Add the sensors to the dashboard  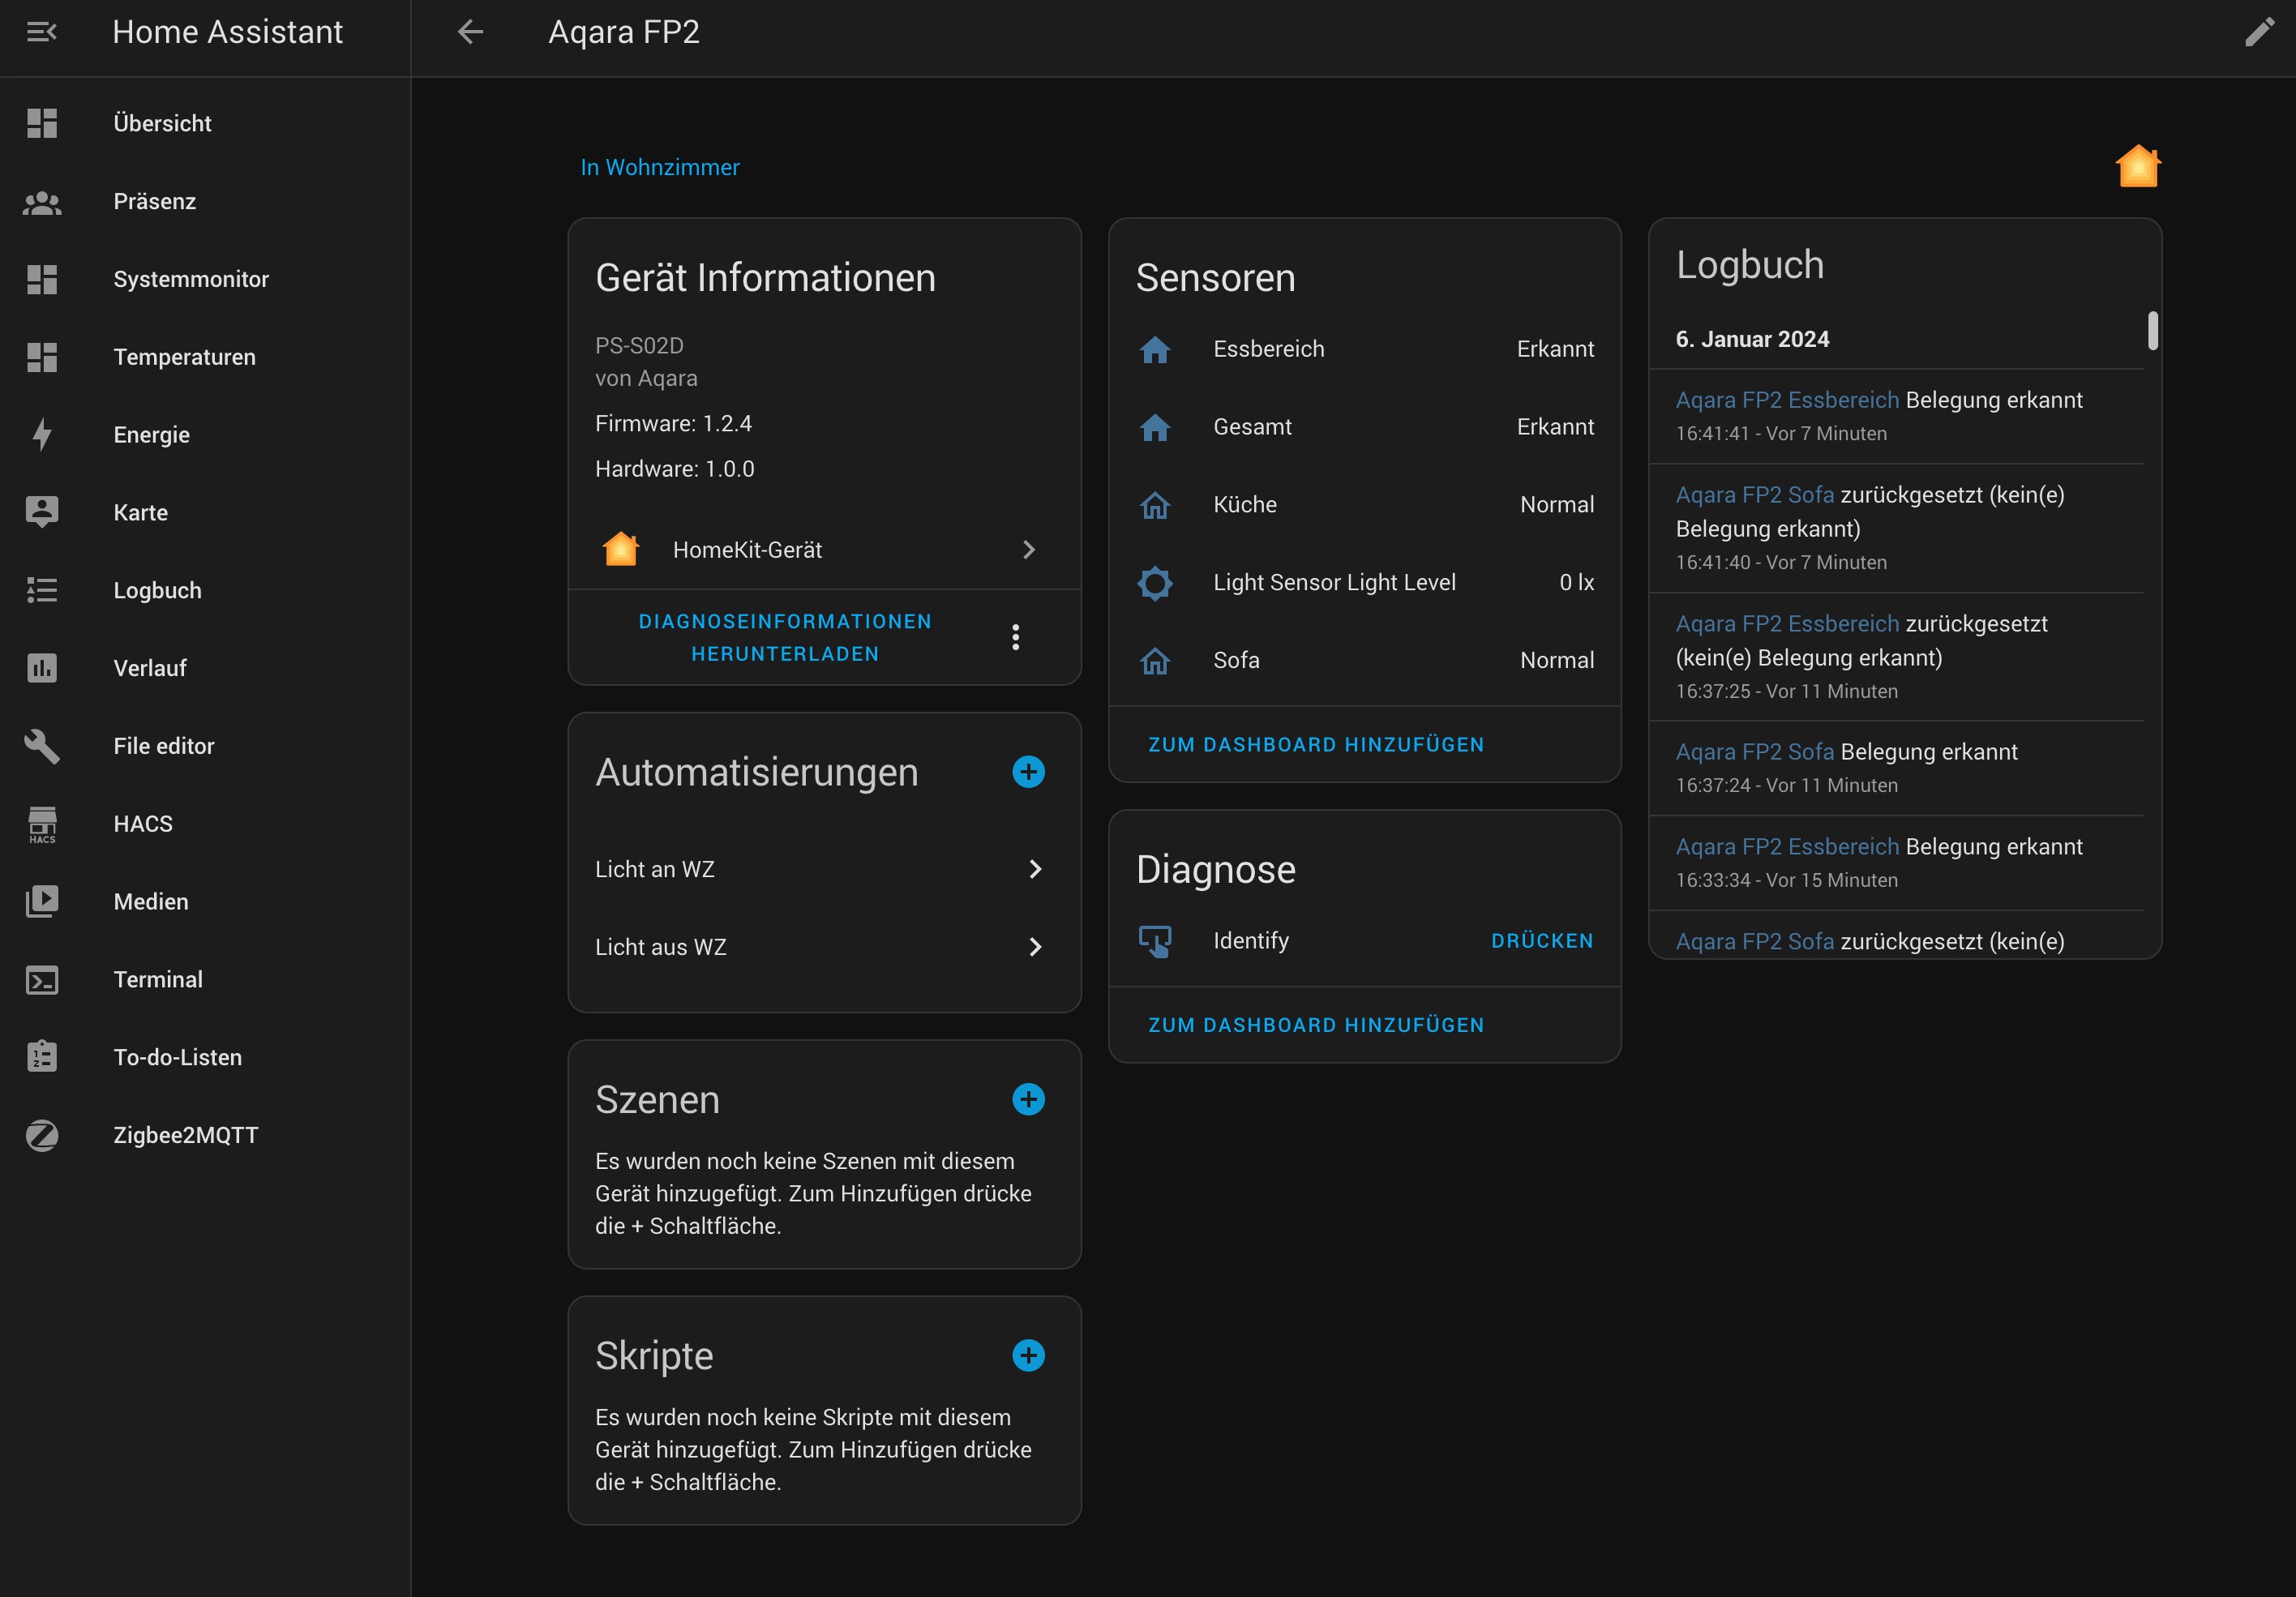[1316, 744]
